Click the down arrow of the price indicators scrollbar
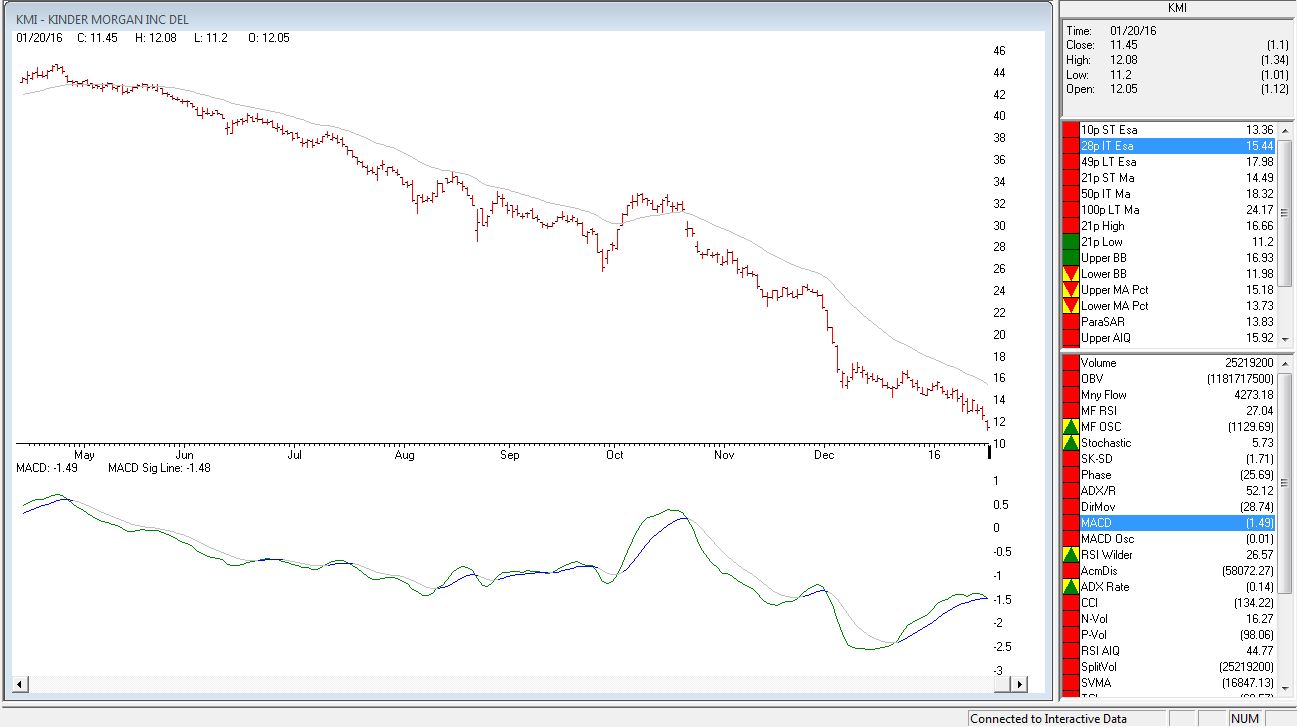 (x=1286, y=339)
